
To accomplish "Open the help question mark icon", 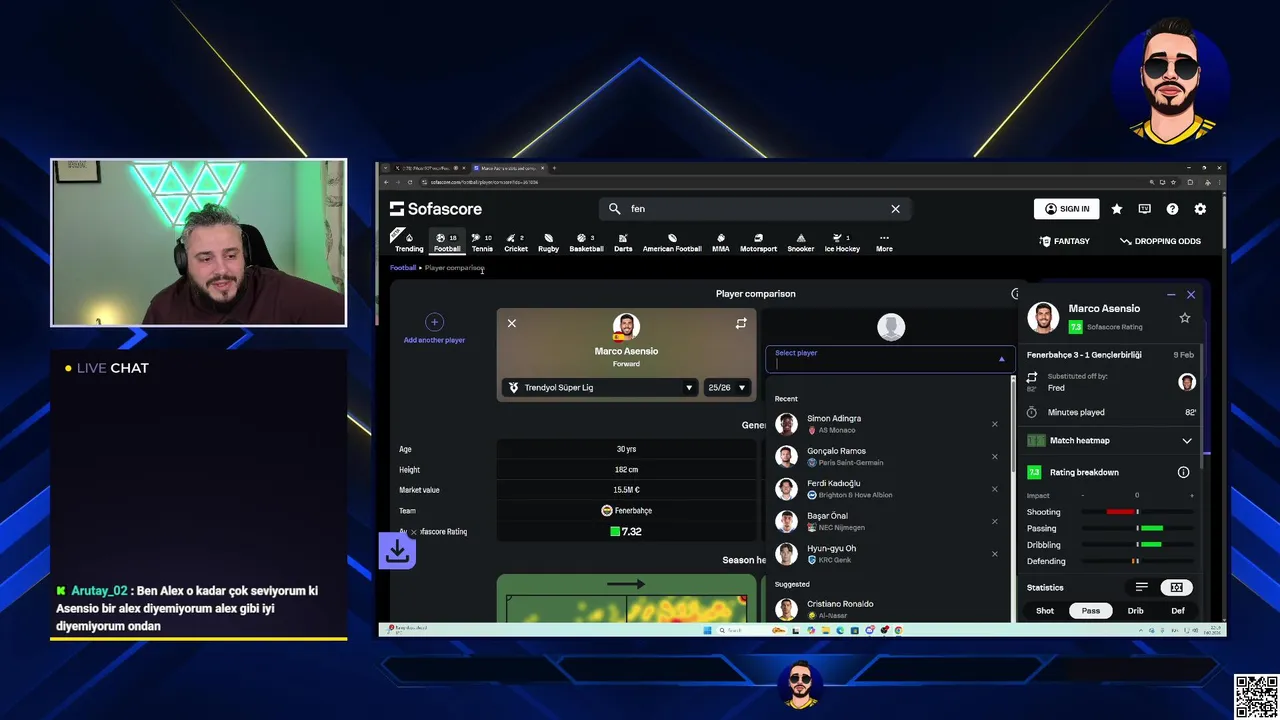I will (1172, 209).
